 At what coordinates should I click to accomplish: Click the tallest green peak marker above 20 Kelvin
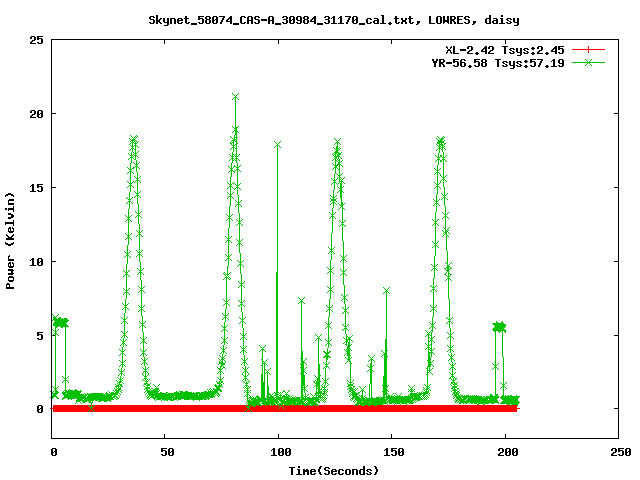click(x=235, y=97)
